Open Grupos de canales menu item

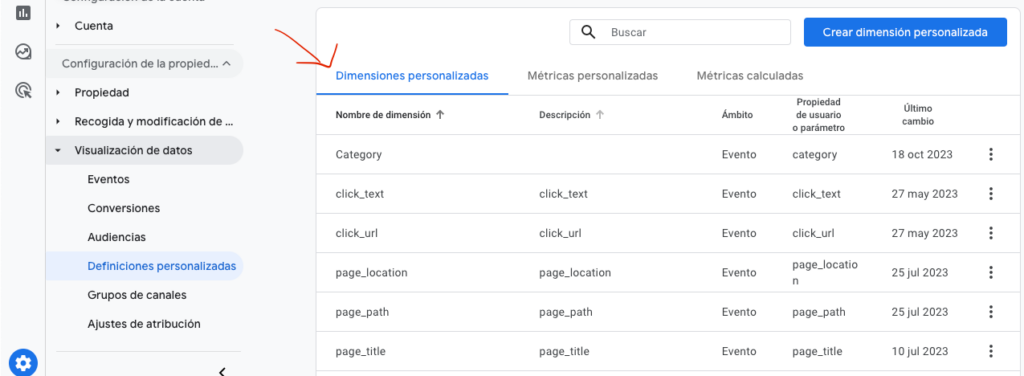pos(136,295)
